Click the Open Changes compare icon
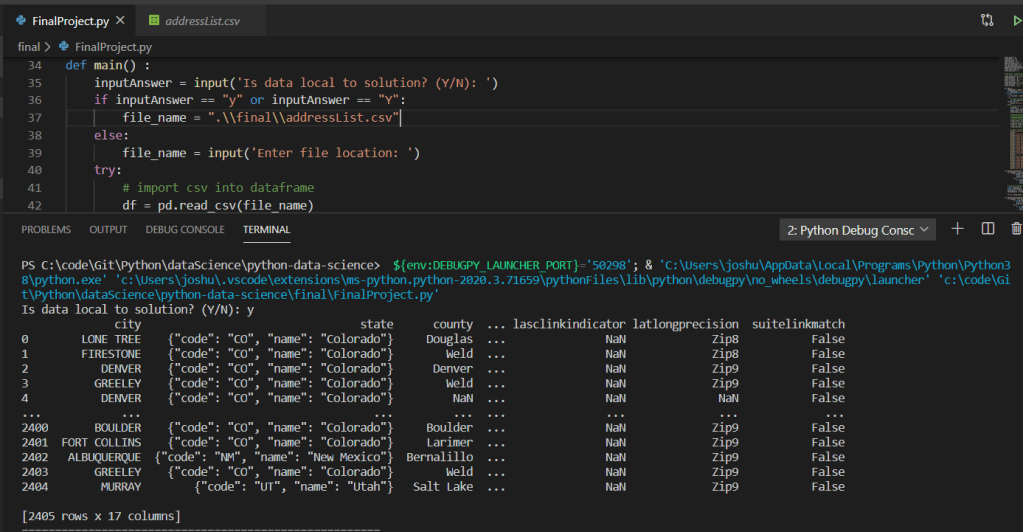The height and width of the screenshot is (532, 1023). click(x=987, y=20)
